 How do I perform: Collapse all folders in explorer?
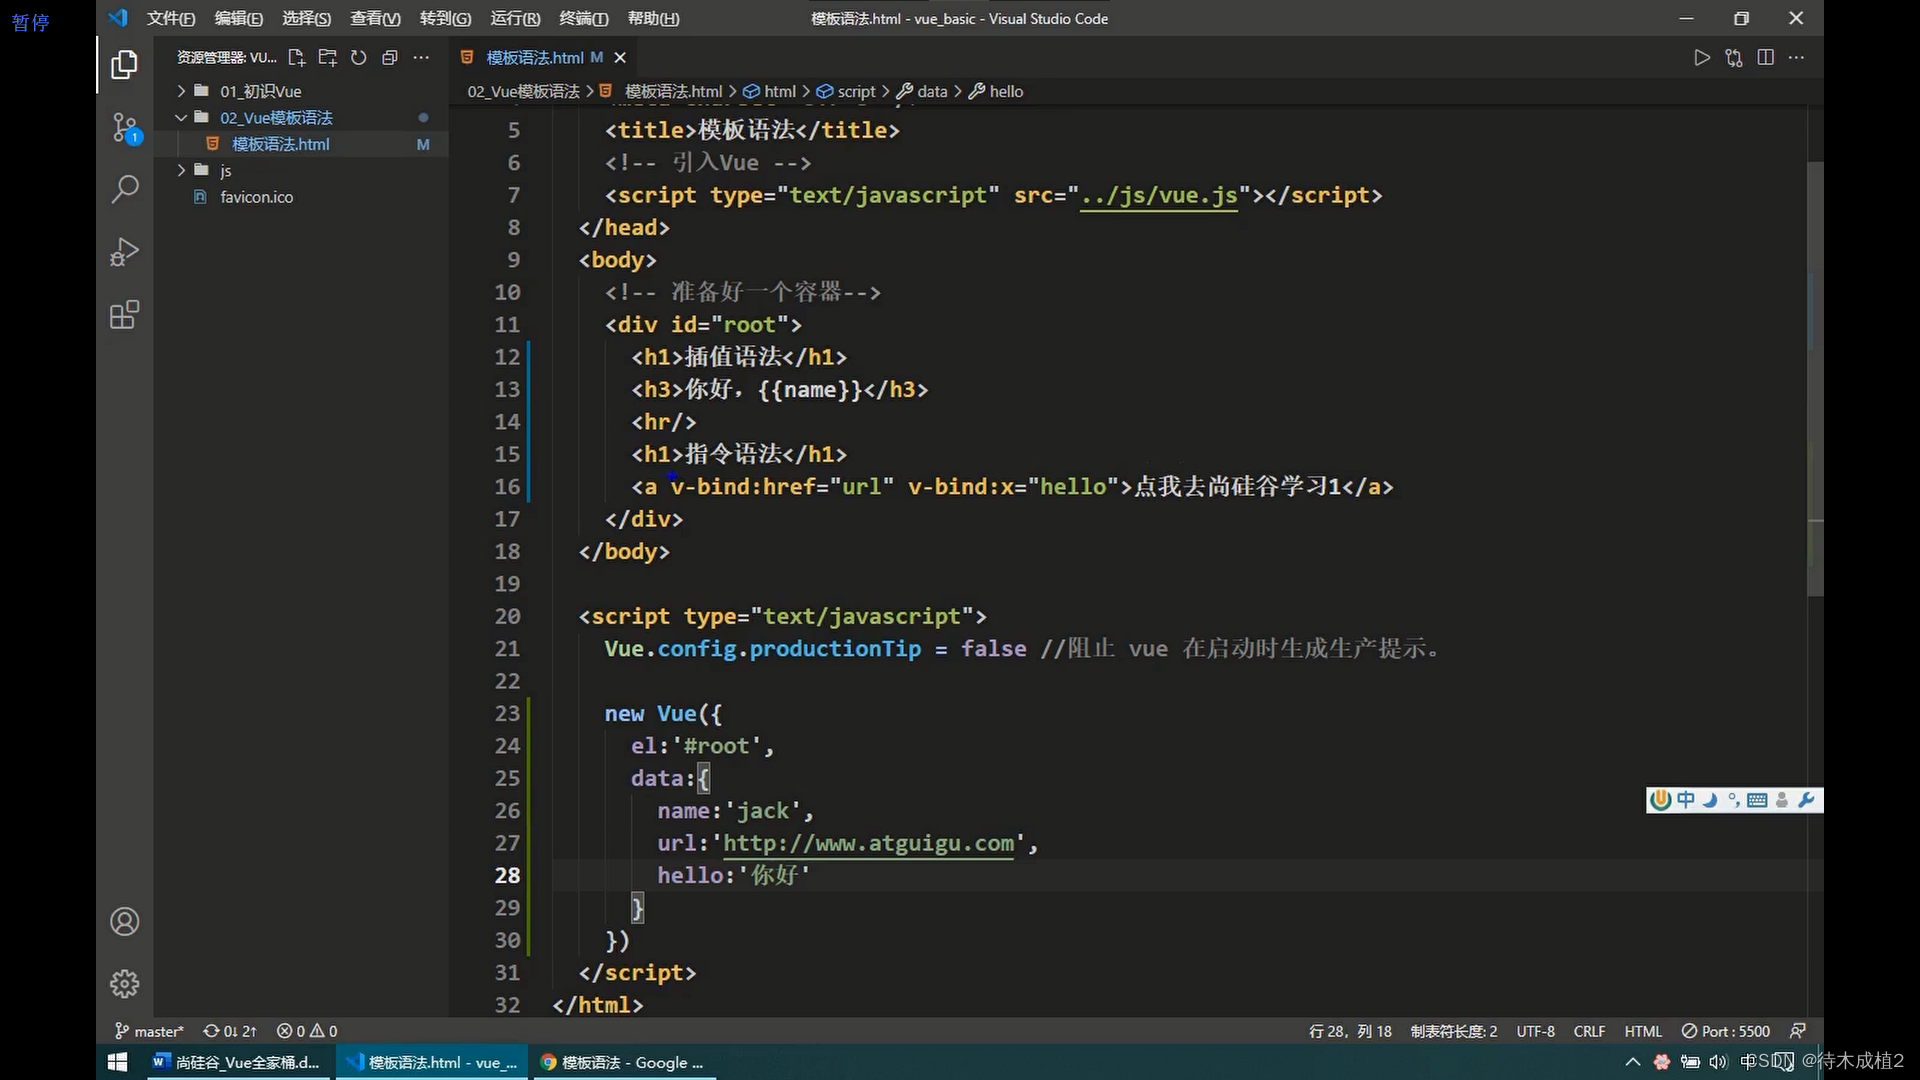[x=390, y=58]
